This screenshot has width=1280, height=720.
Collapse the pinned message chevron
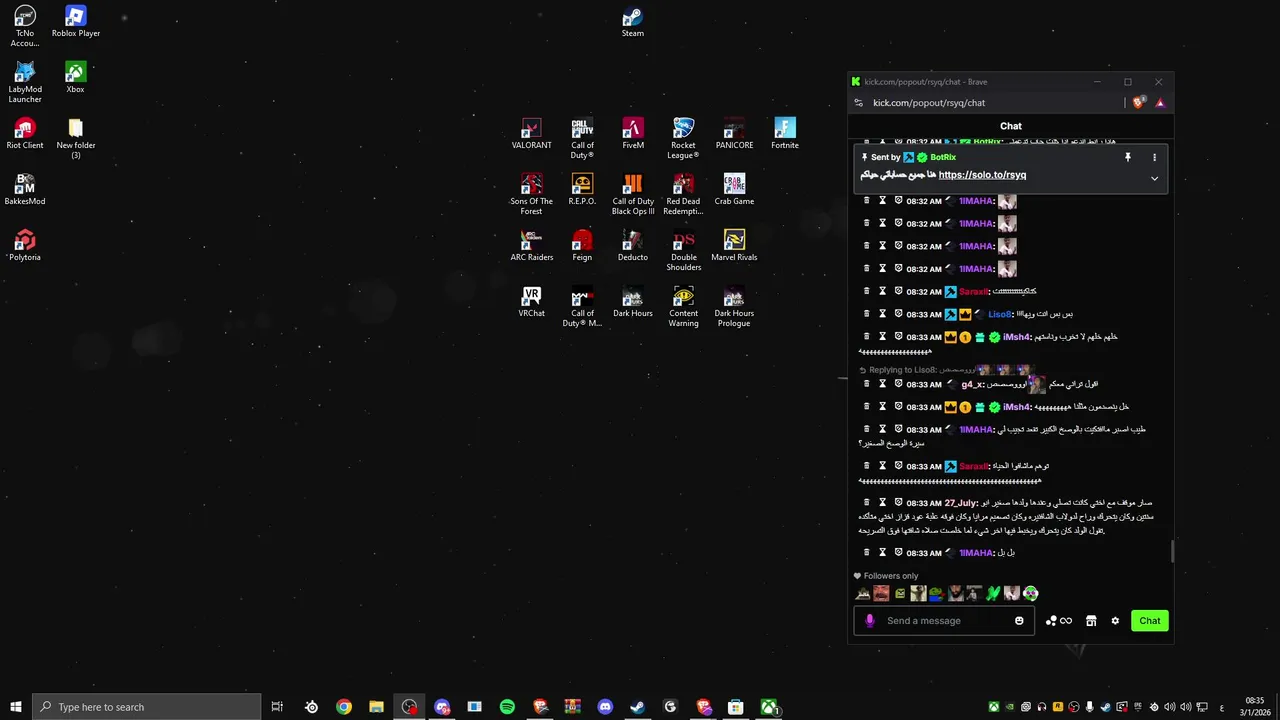point(1154,178)
